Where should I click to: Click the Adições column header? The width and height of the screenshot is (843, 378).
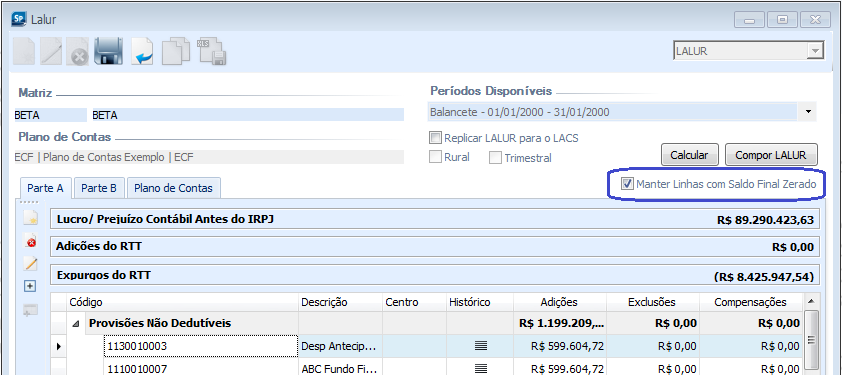click(561, 302)
